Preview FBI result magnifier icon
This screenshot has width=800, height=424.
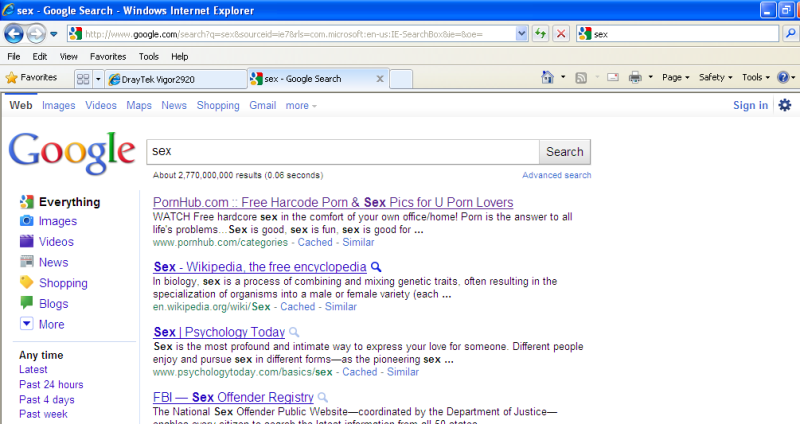(323, 397)
